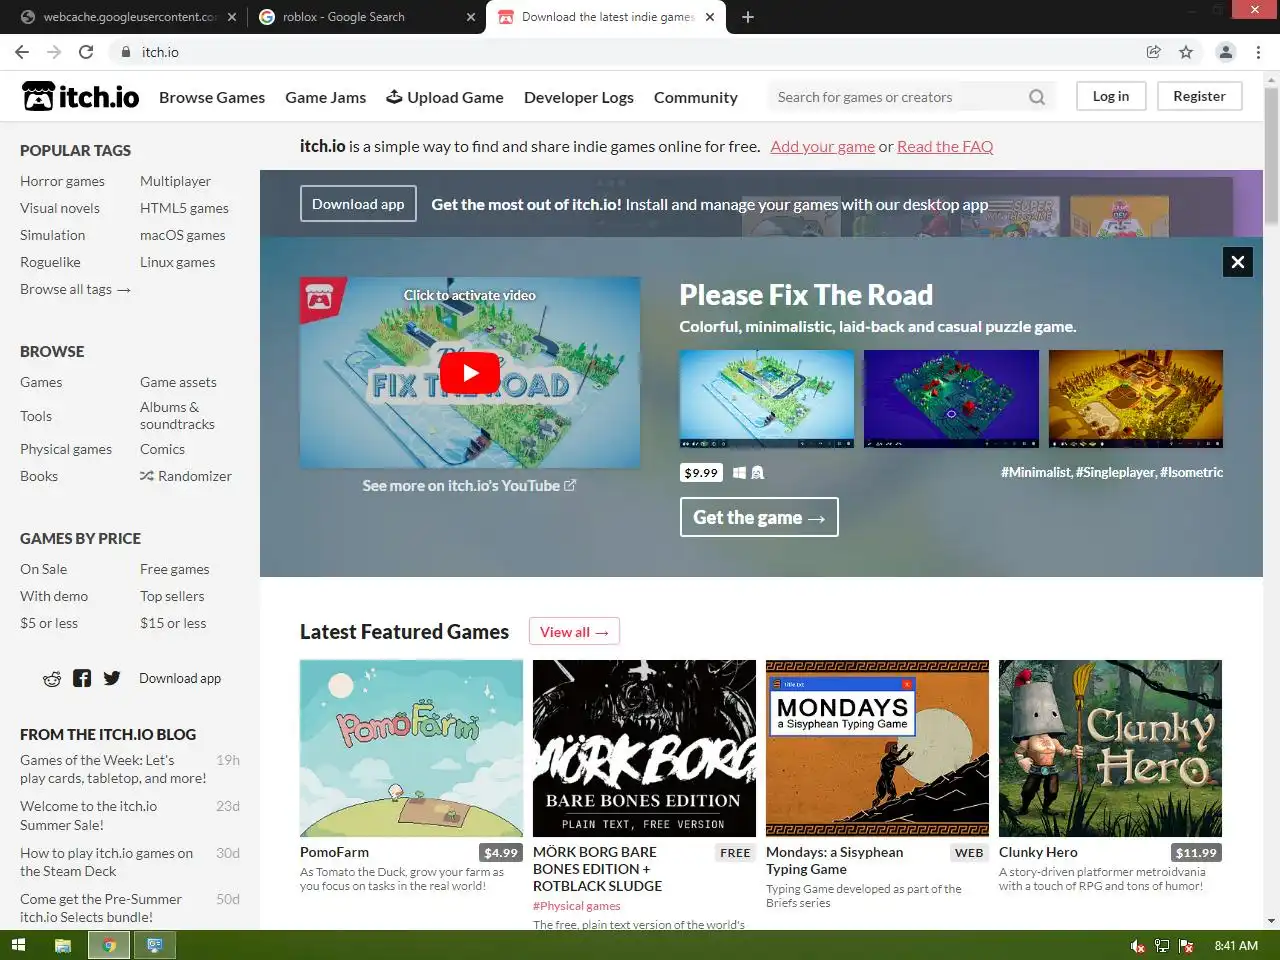This screenshot has height=960, width=1280.
Task: Open the blue night-scene screenshot thumbnail
Action: tap(951, 398)
